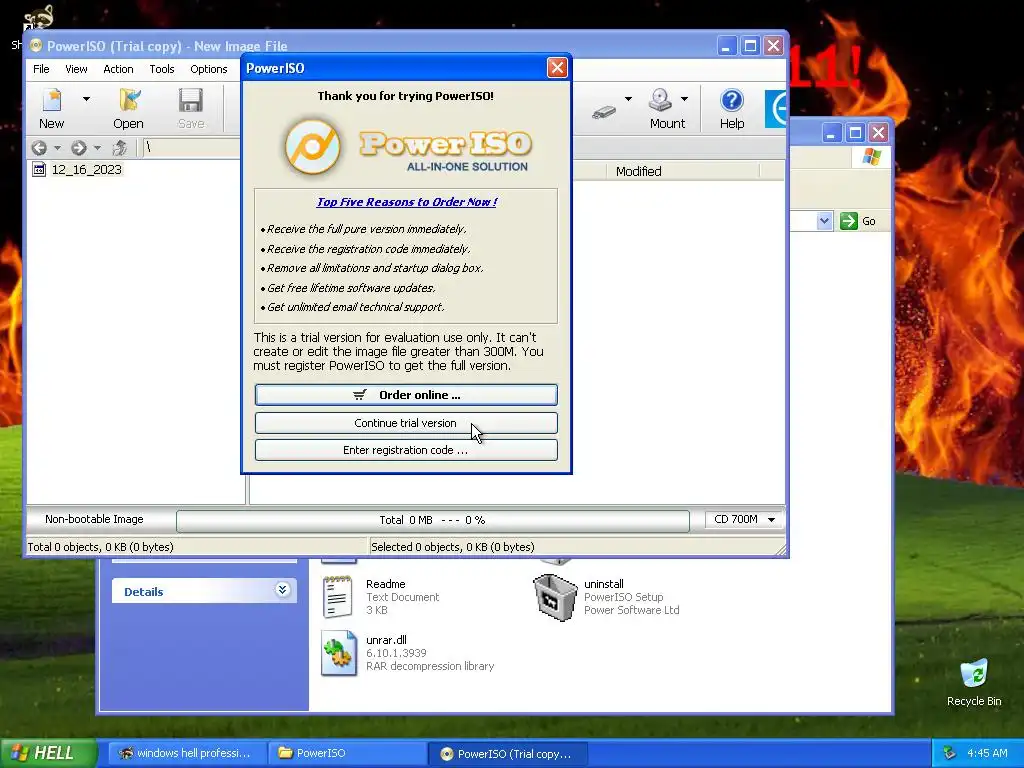Open the Action menu
1024x768 pixels.
pos(118,69)
